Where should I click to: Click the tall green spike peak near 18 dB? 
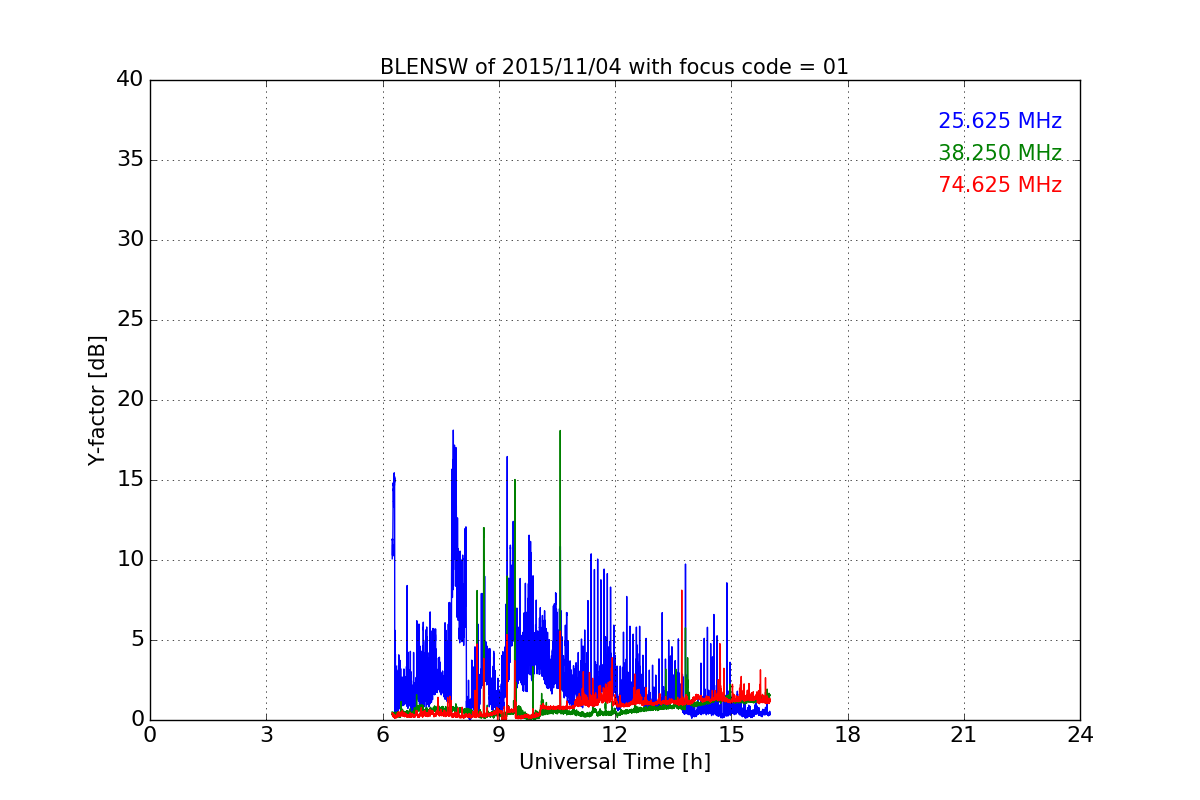[560, 432]
